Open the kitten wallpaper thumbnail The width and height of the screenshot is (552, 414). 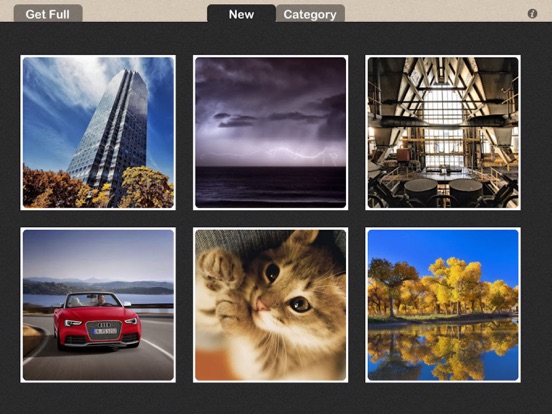point(270,305)
